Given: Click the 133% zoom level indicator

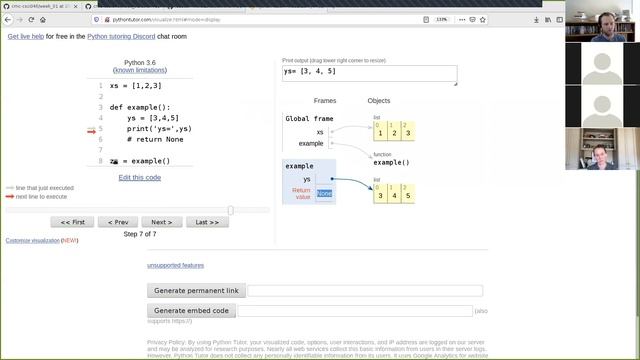Looking at the screenshot, I should pos(442,20).
